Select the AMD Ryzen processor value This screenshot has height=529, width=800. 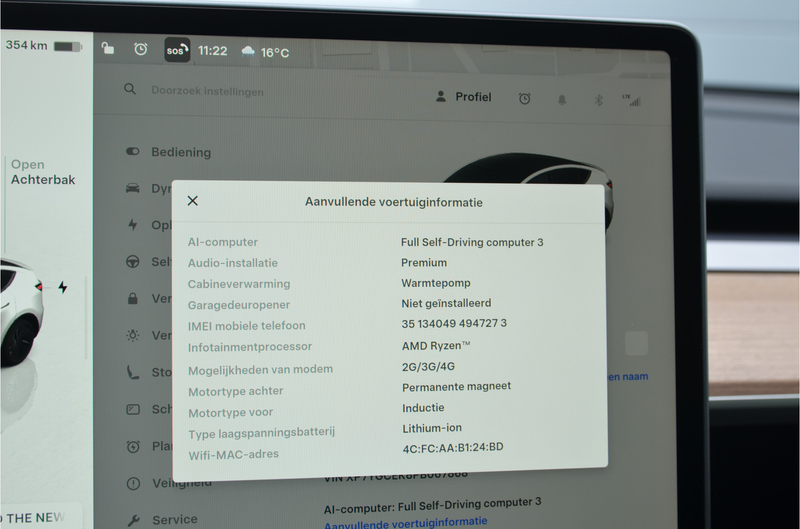[436, 346]
